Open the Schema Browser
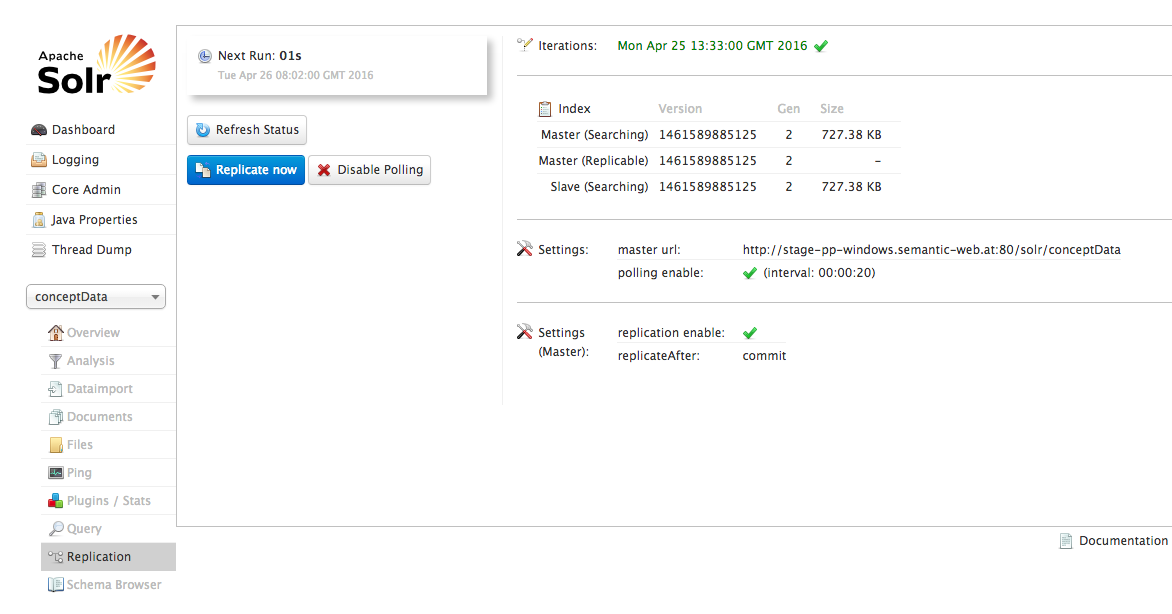This screenshot has width=1172, height=614. click(x=114, y=585)
